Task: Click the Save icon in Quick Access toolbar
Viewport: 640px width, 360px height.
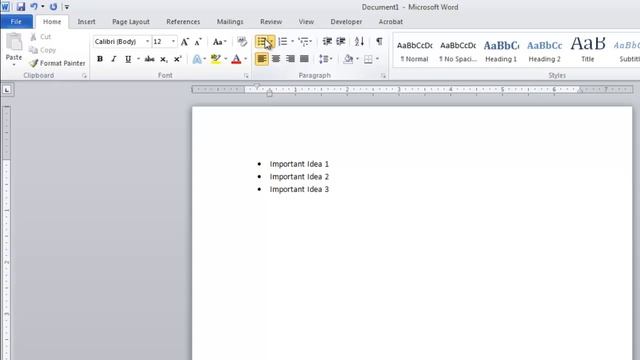Action: [x=20, y=7]
